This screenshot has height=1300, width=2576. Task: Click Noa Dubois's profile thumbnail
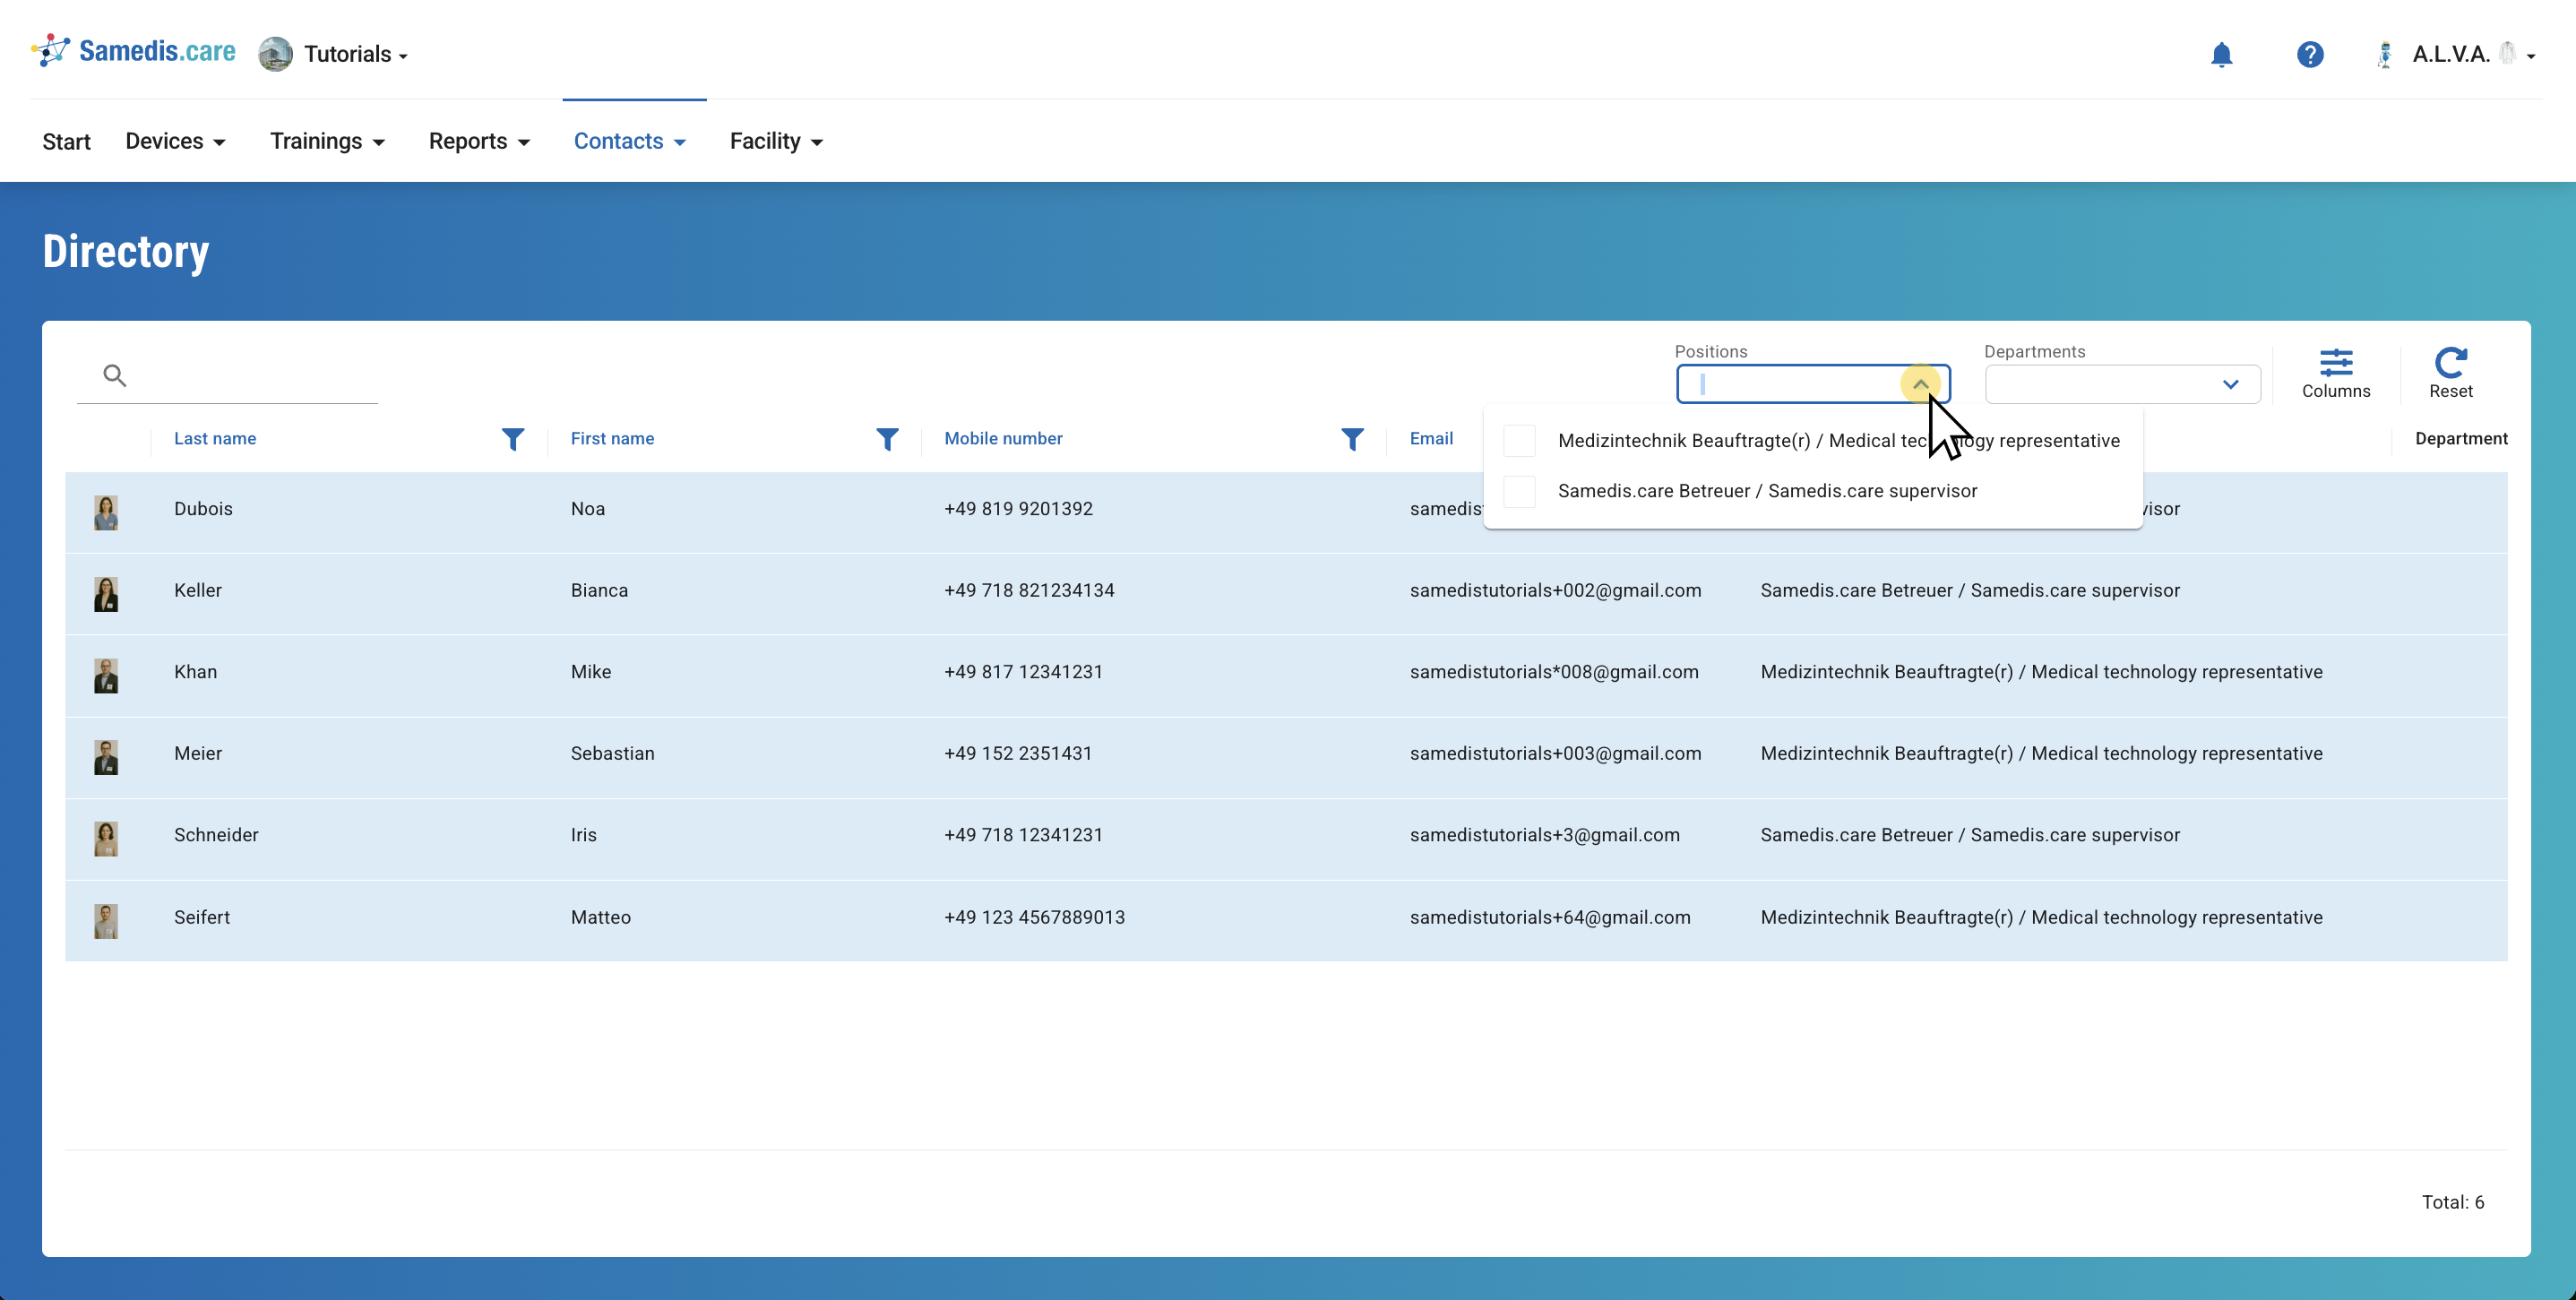pos(106,512)
